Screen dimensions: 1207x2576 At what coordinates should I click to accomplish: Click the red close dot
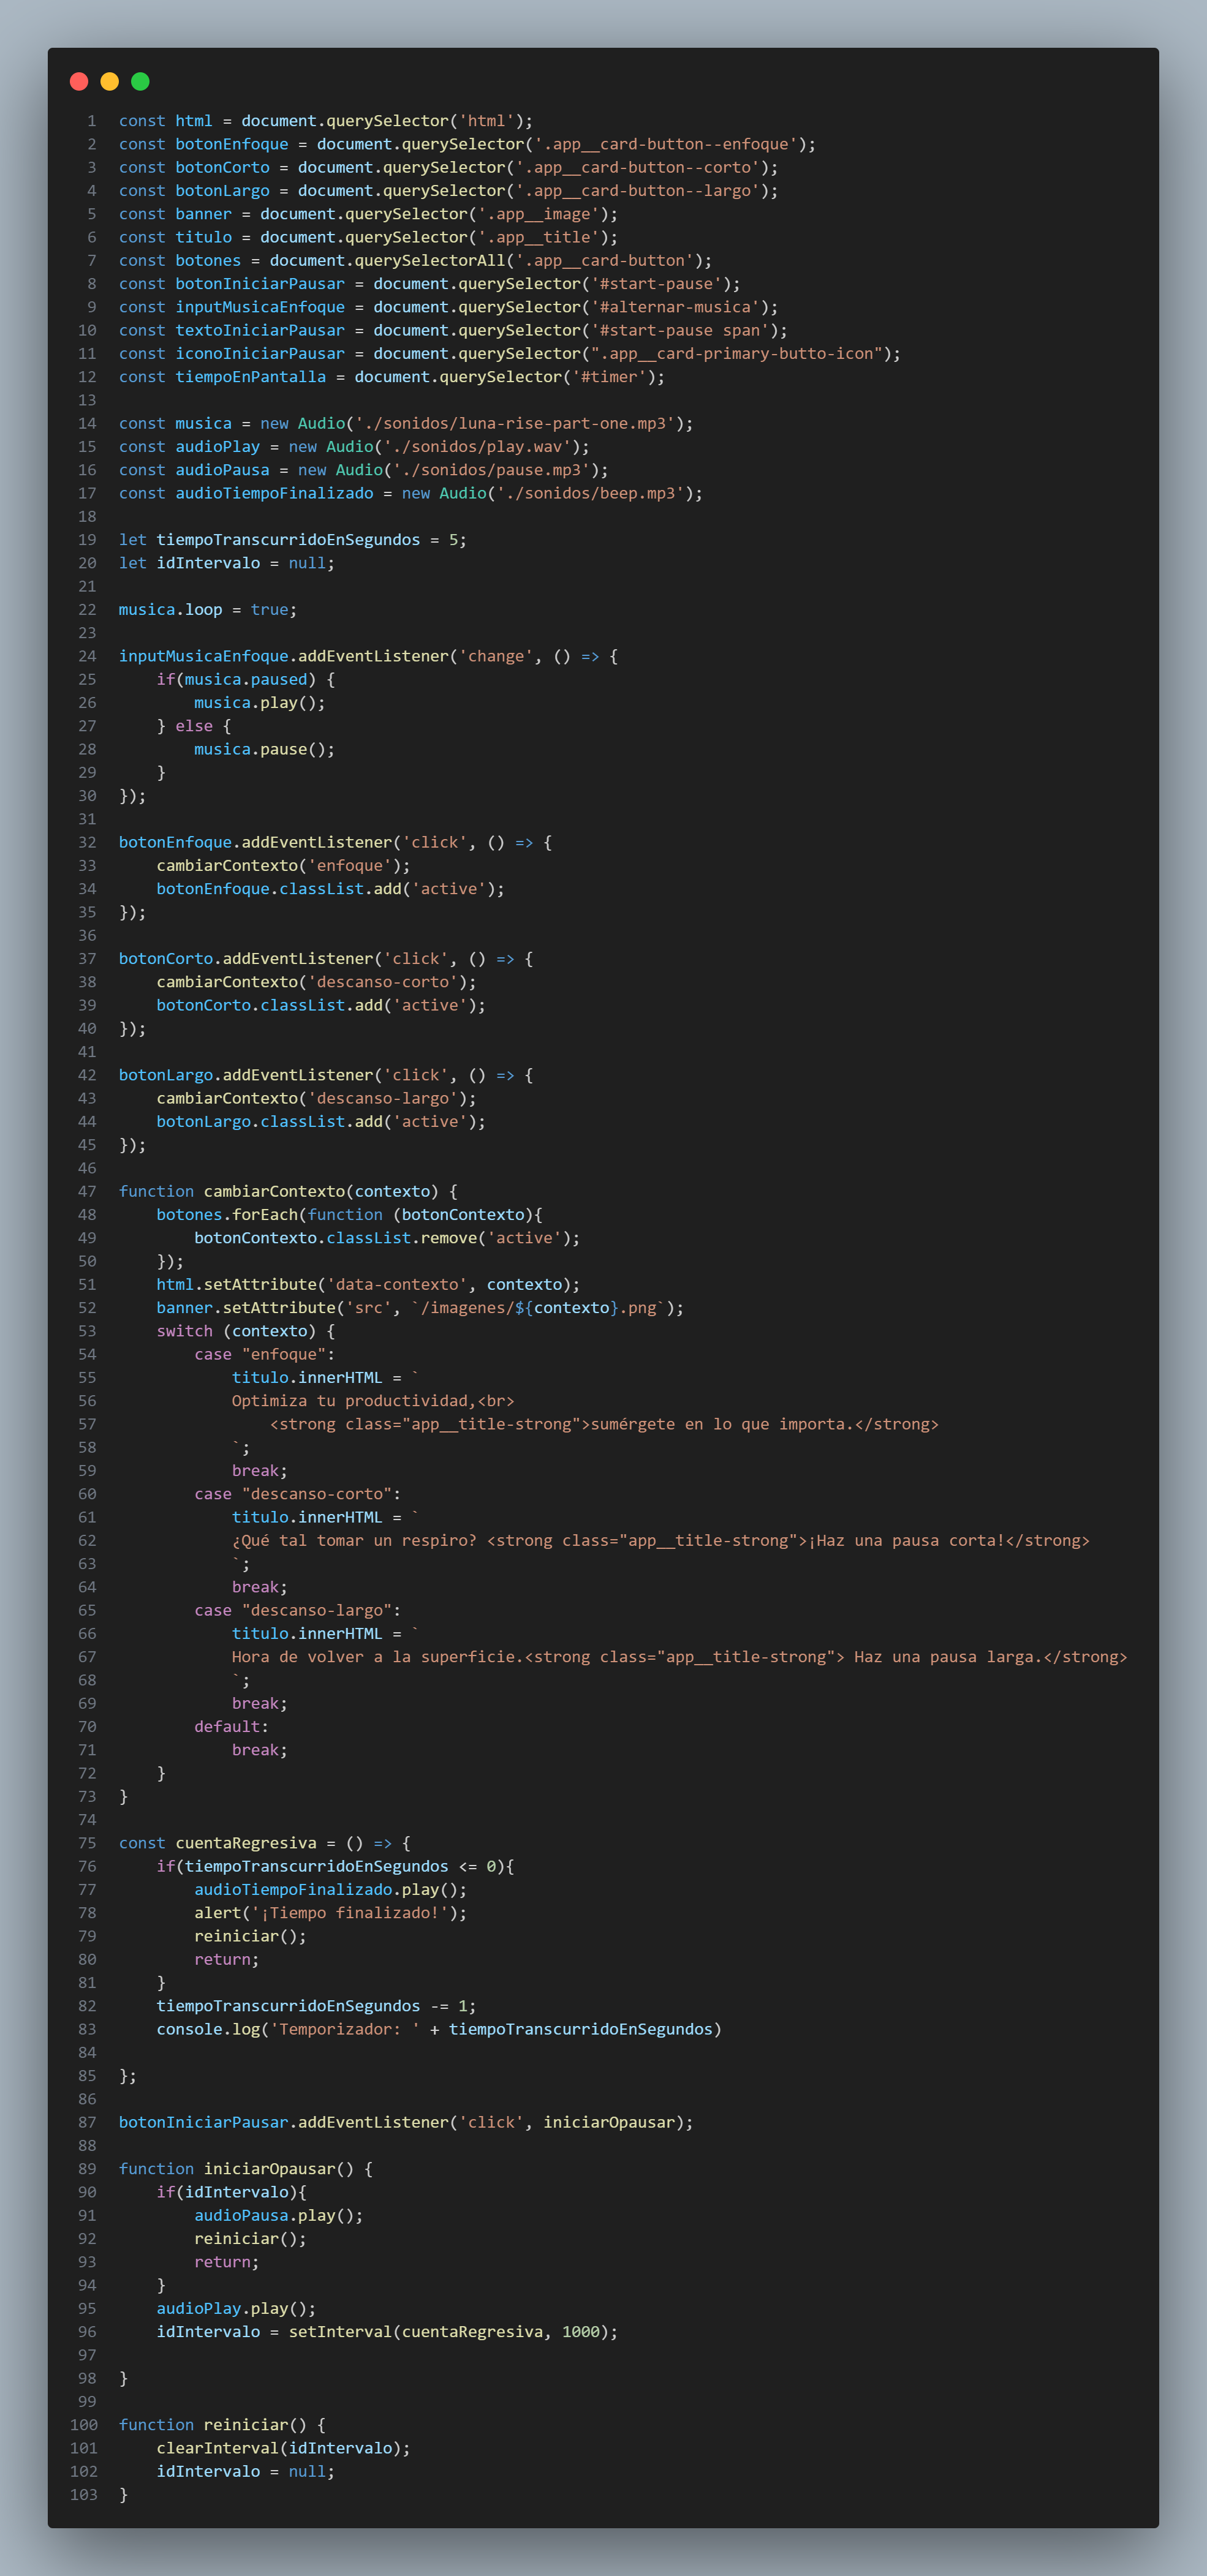pyautogui.click(x=79, y=81)
